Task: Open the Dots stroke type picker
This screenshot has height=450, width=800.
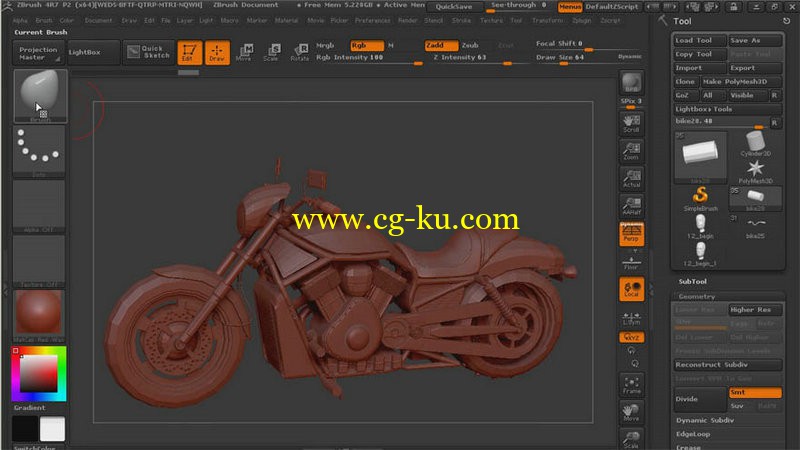Action: [x=39, y=152]
